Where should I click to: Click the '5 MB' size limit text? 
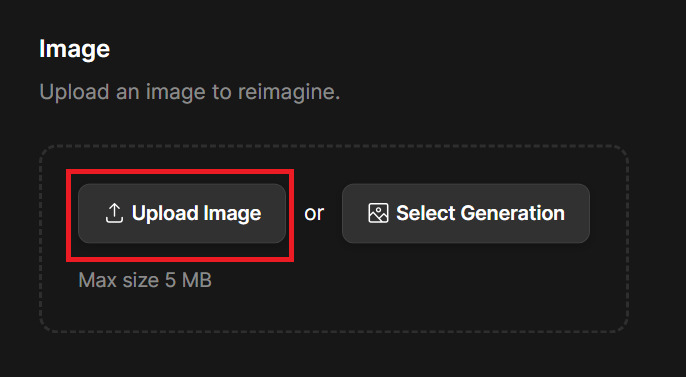pyautogui.click(x=188, y=280)
